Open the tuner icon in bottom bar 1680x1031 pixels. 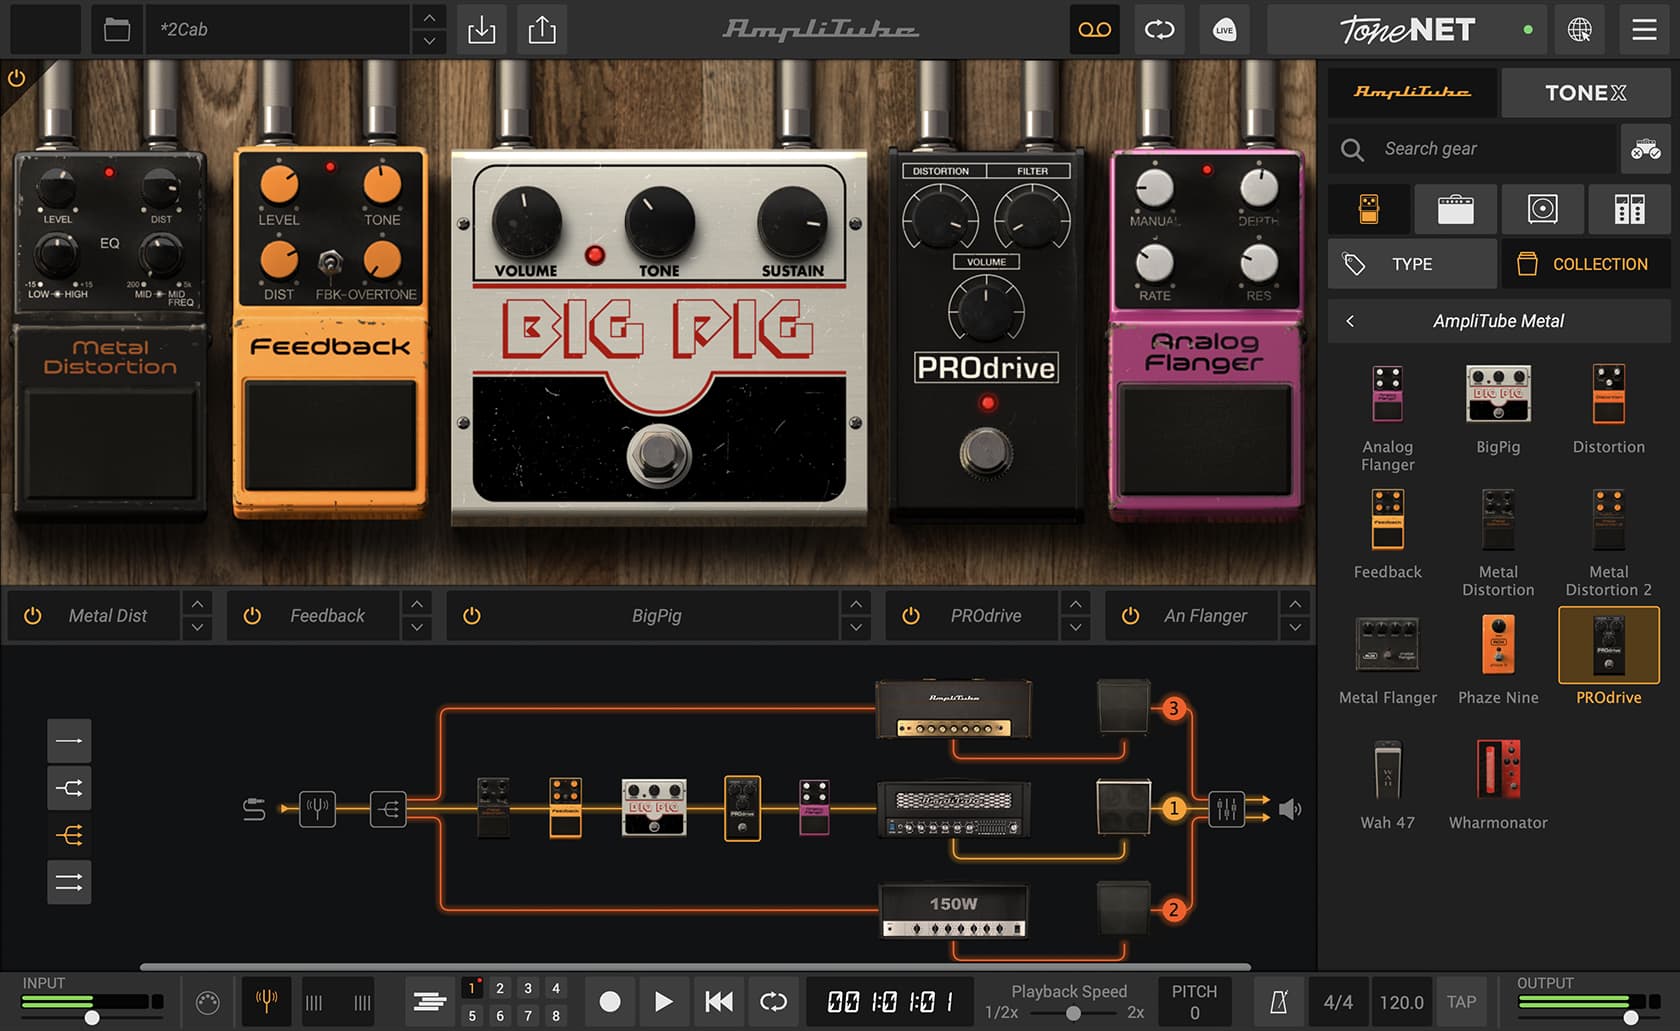coord(266,1001)
